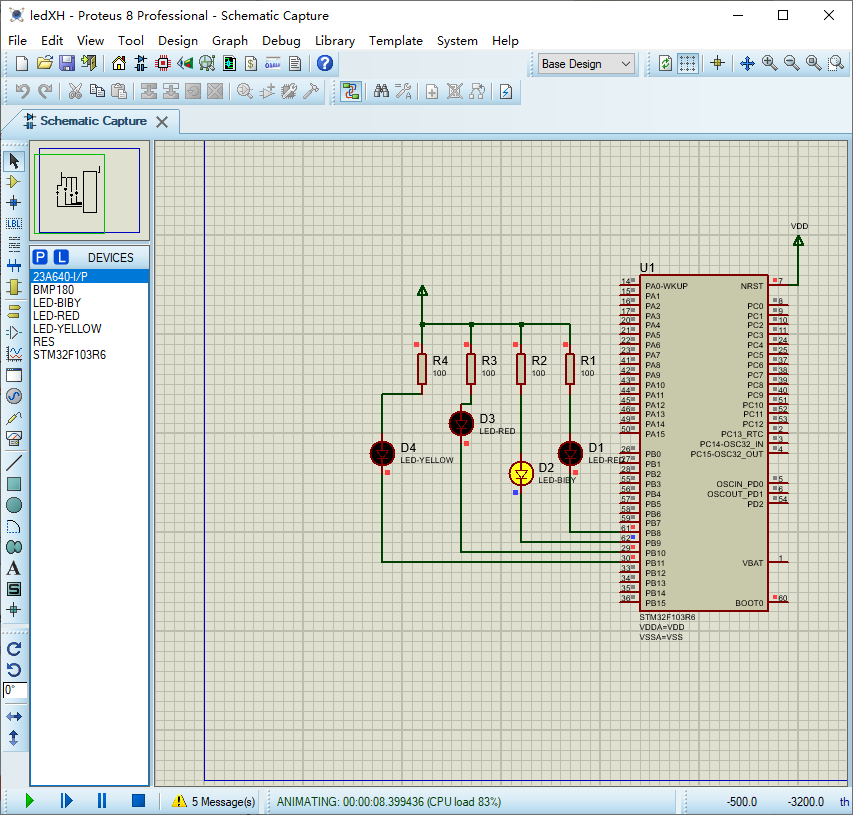Viewport: 853px width, 815px height.
Task: Click the lit D2 LED-BIBY component
Action: click(521, 473)
